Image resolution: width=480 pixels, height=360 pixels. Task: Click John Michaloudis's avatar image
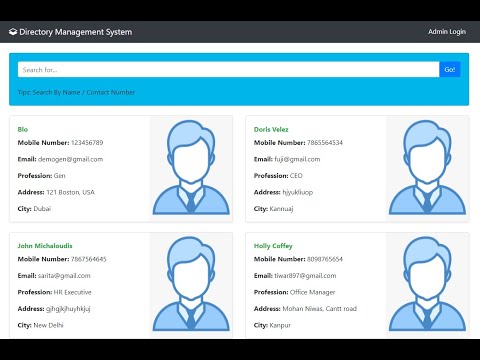click(191, 284)
